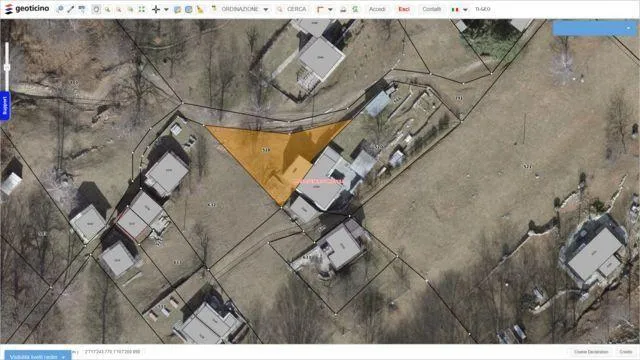Select the zoom out magnifier
640x360 pixels.
point(119,9)
